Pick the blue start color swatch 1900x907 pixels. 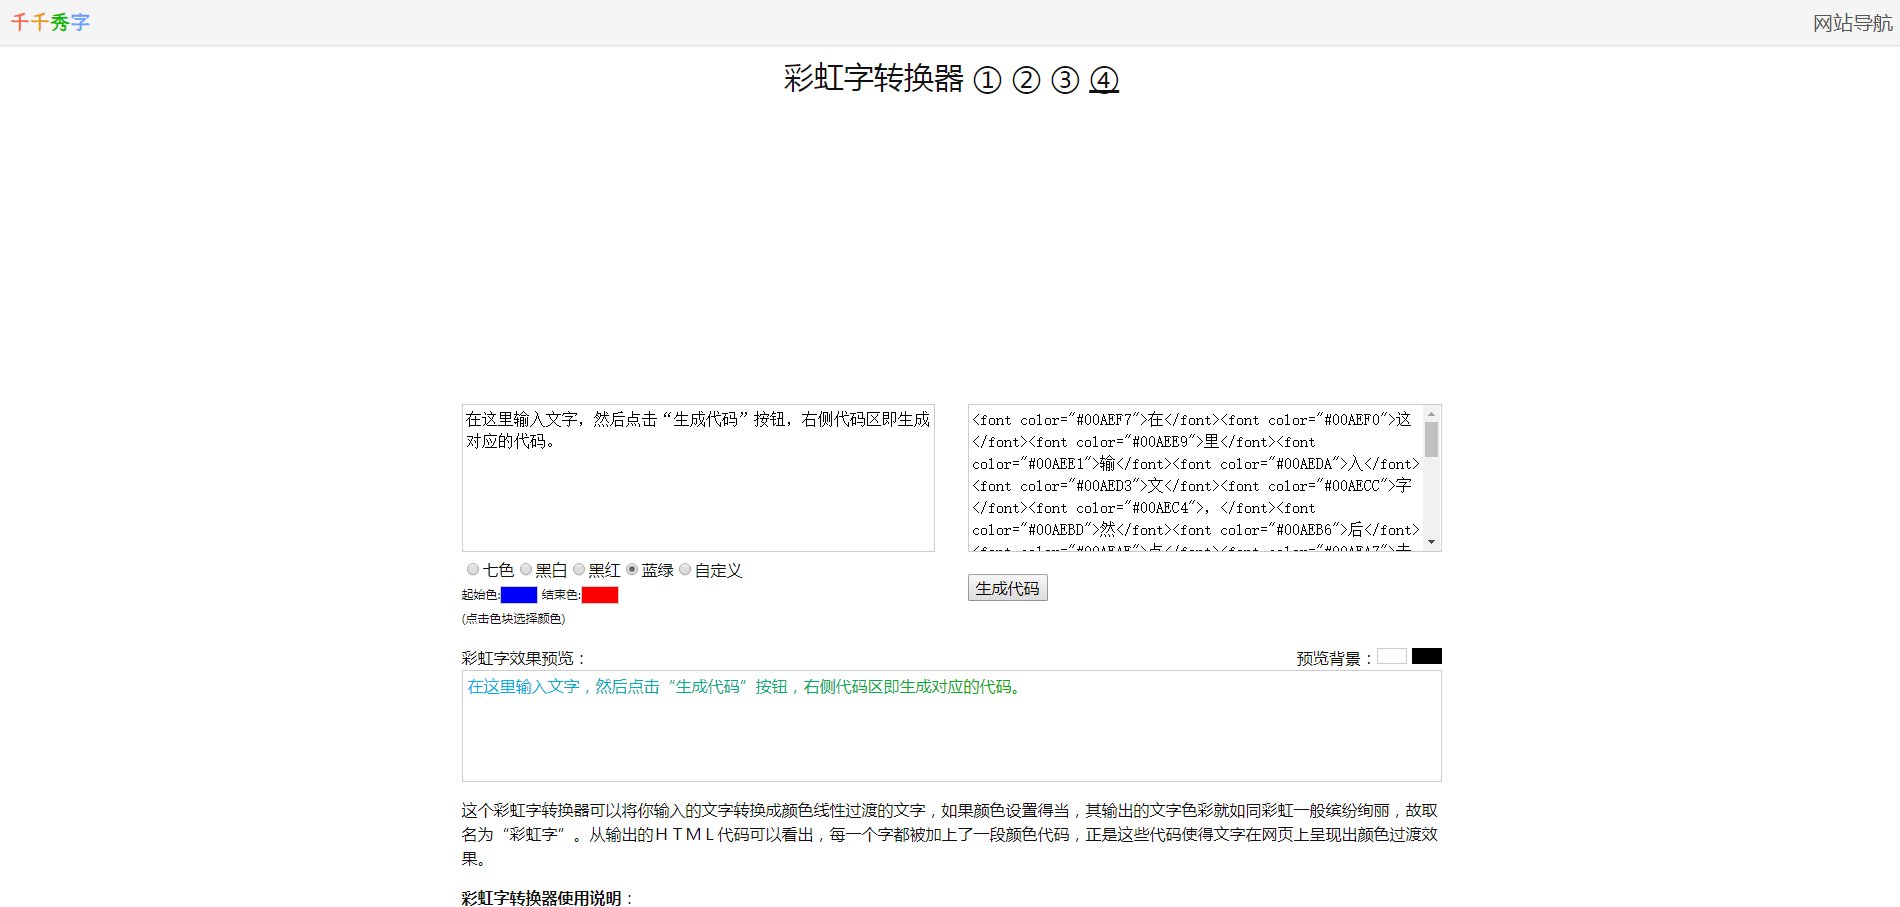point(519,595)
